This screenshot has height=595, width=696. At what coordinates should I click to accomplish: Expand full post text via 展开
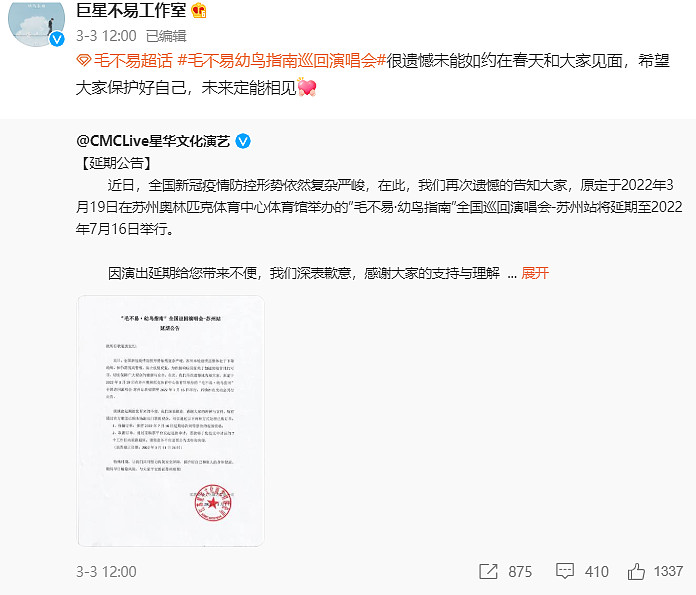click(x=535, y=273)
